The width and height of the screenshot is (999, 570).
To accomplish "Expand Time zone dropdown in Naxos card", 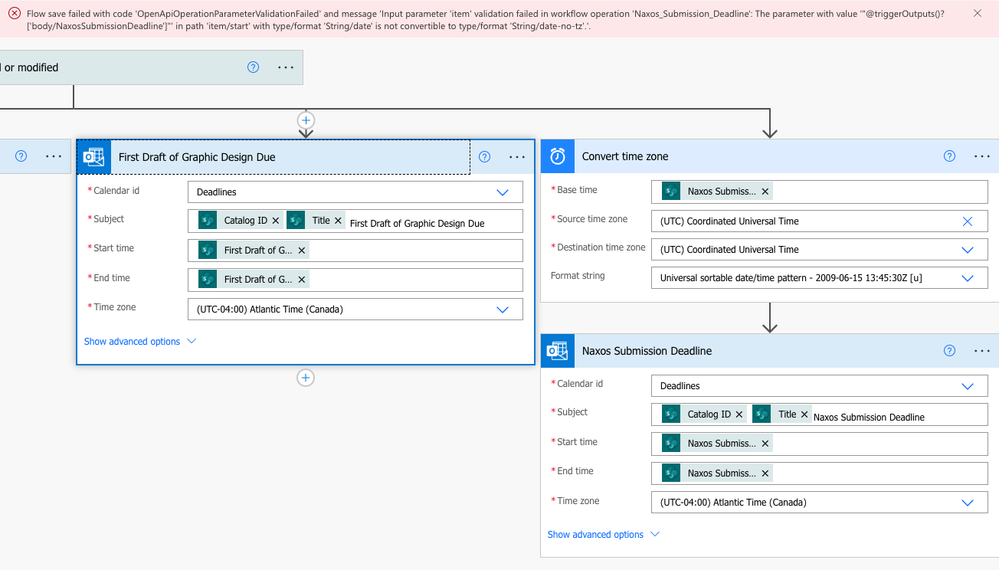I will pyautogui.click(x=967, y=502).
